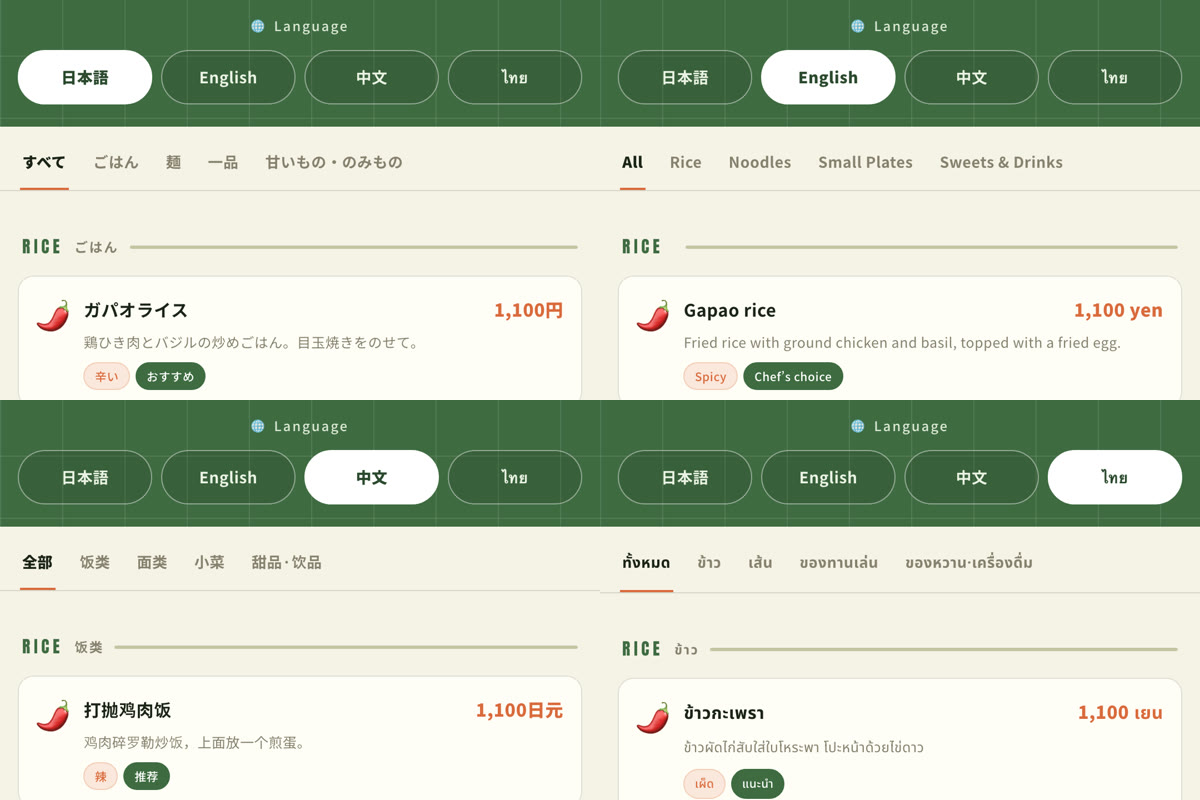Click the chili pepper icon beside ガパオライス
1200x800 pixels.
click(53, 316)
